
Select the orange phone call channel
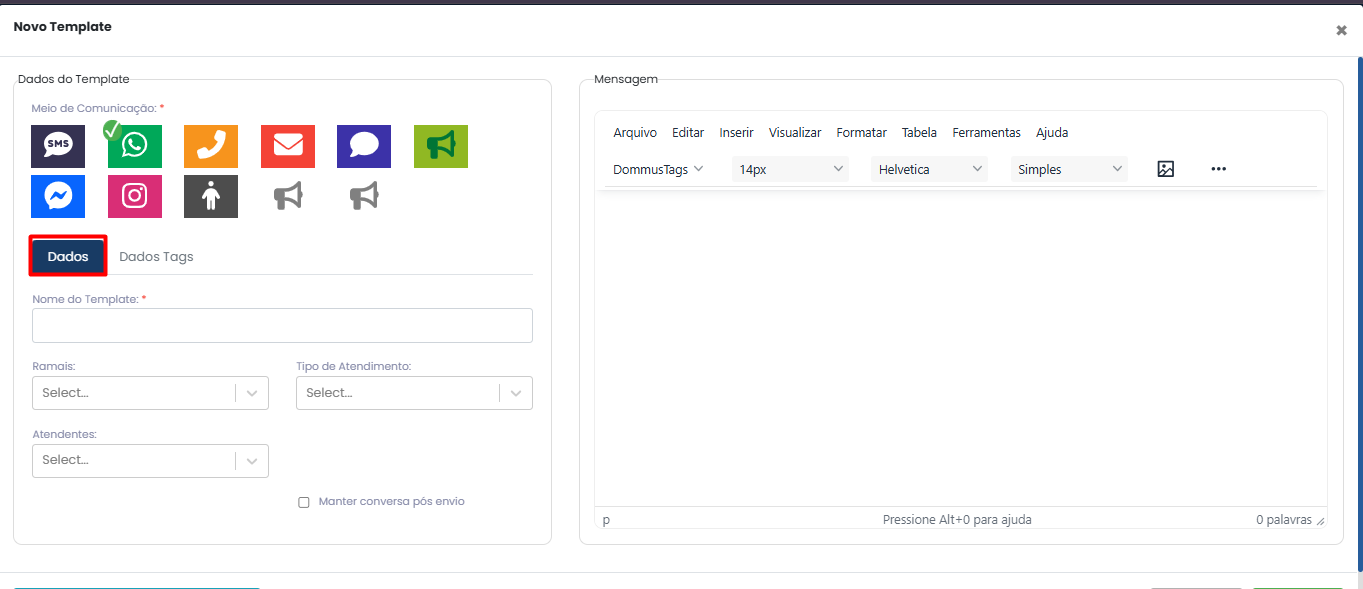click(211, 146)
